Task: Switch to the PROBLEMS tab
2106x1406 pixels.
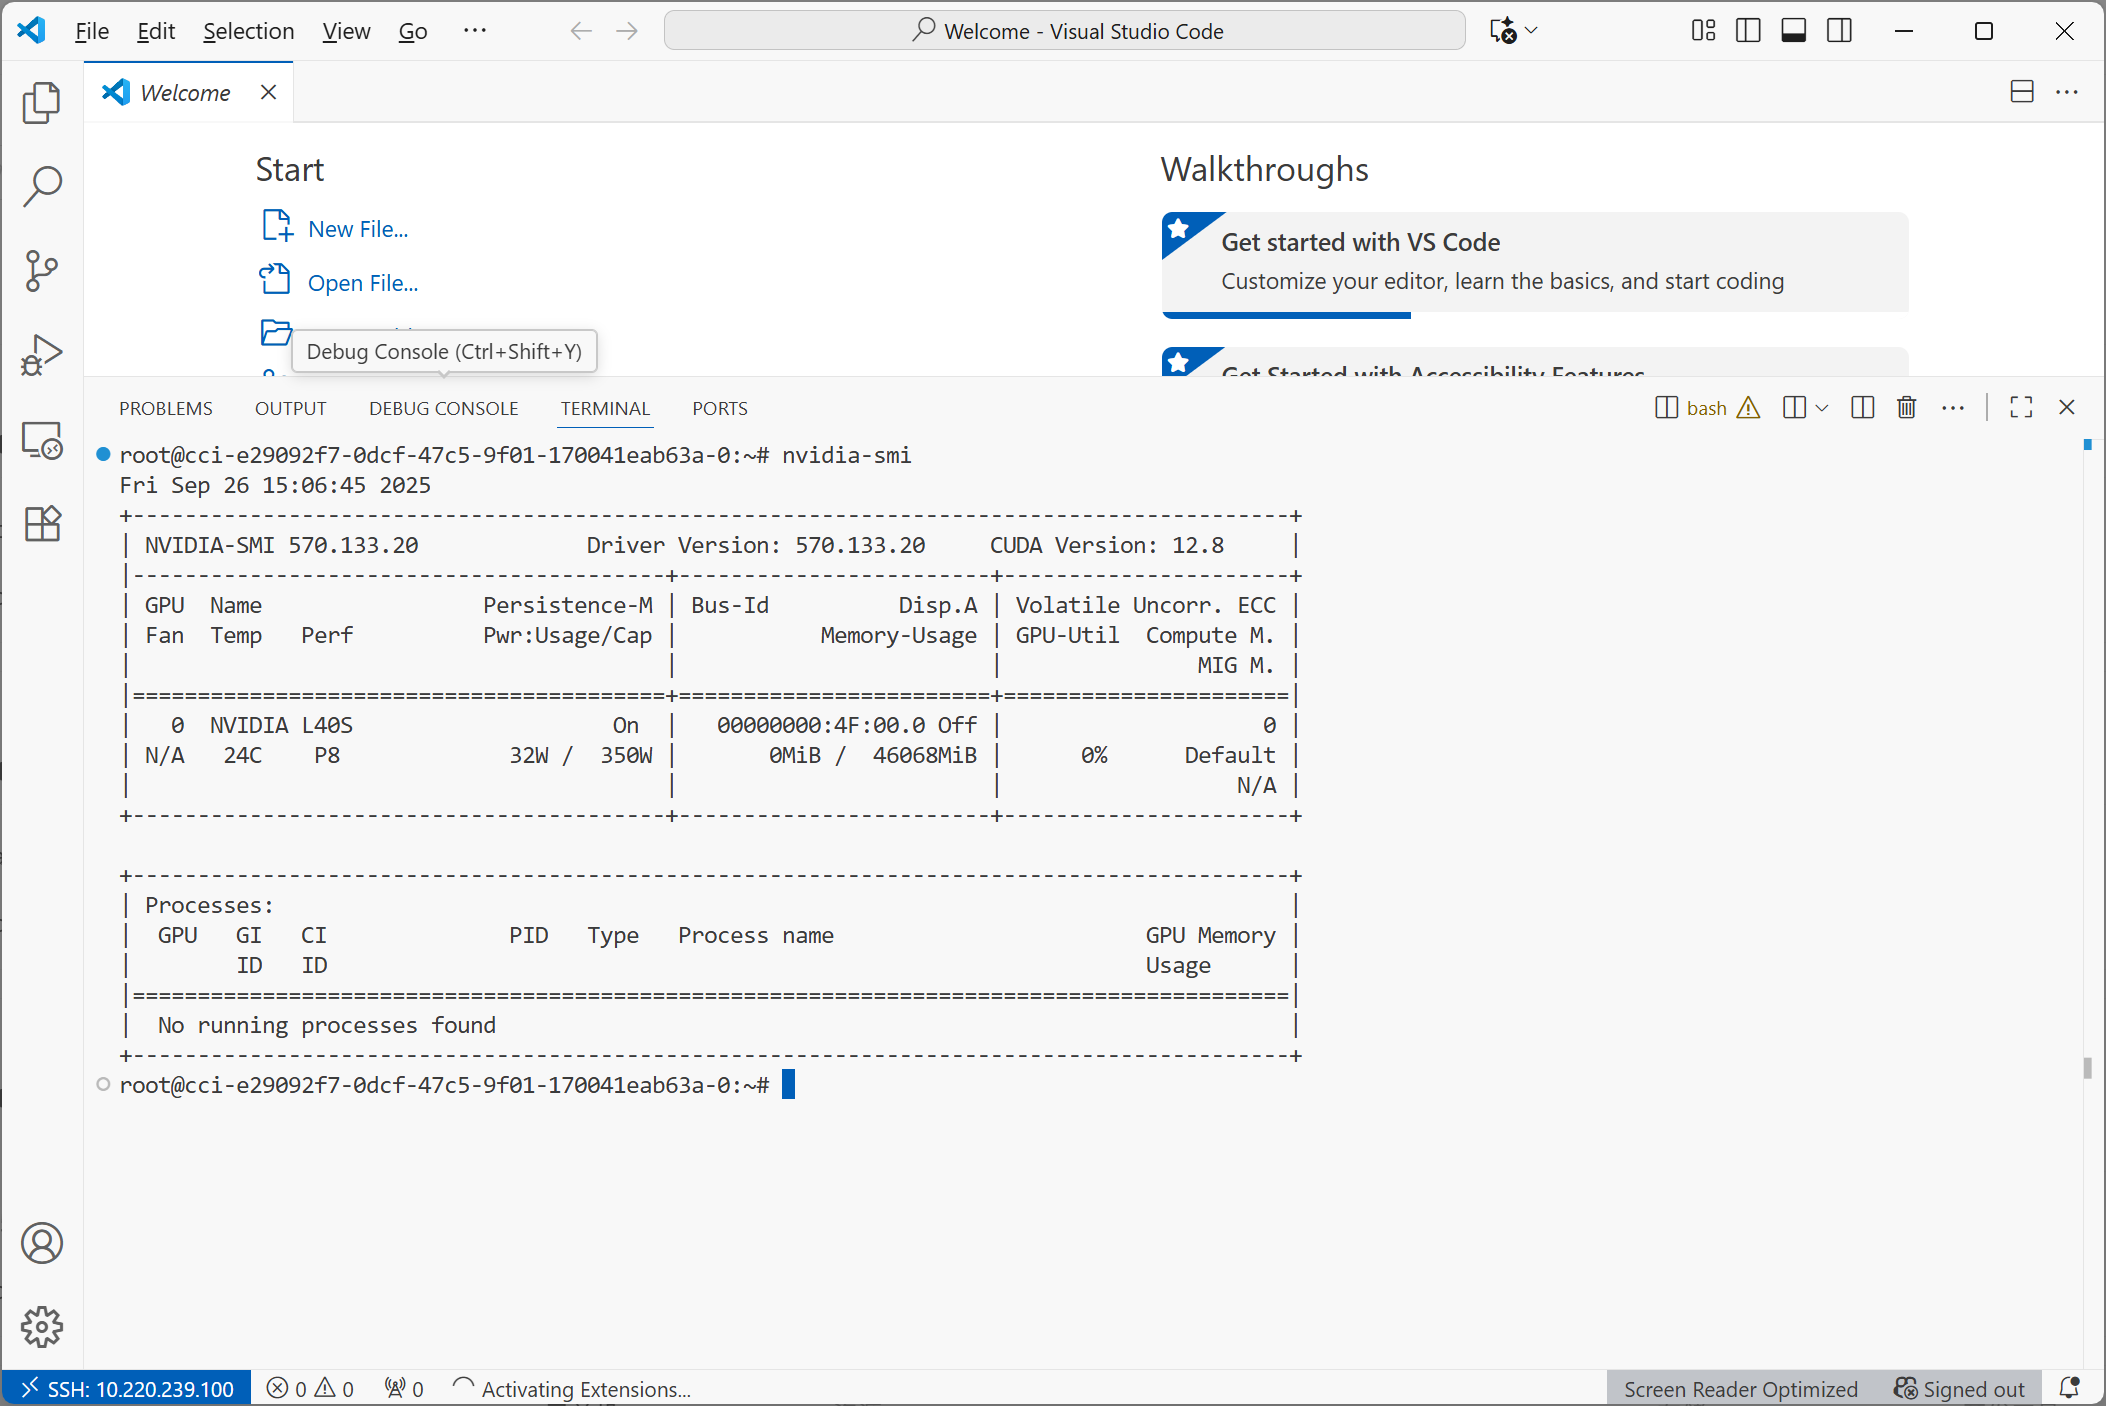Action: click(165, 408)
